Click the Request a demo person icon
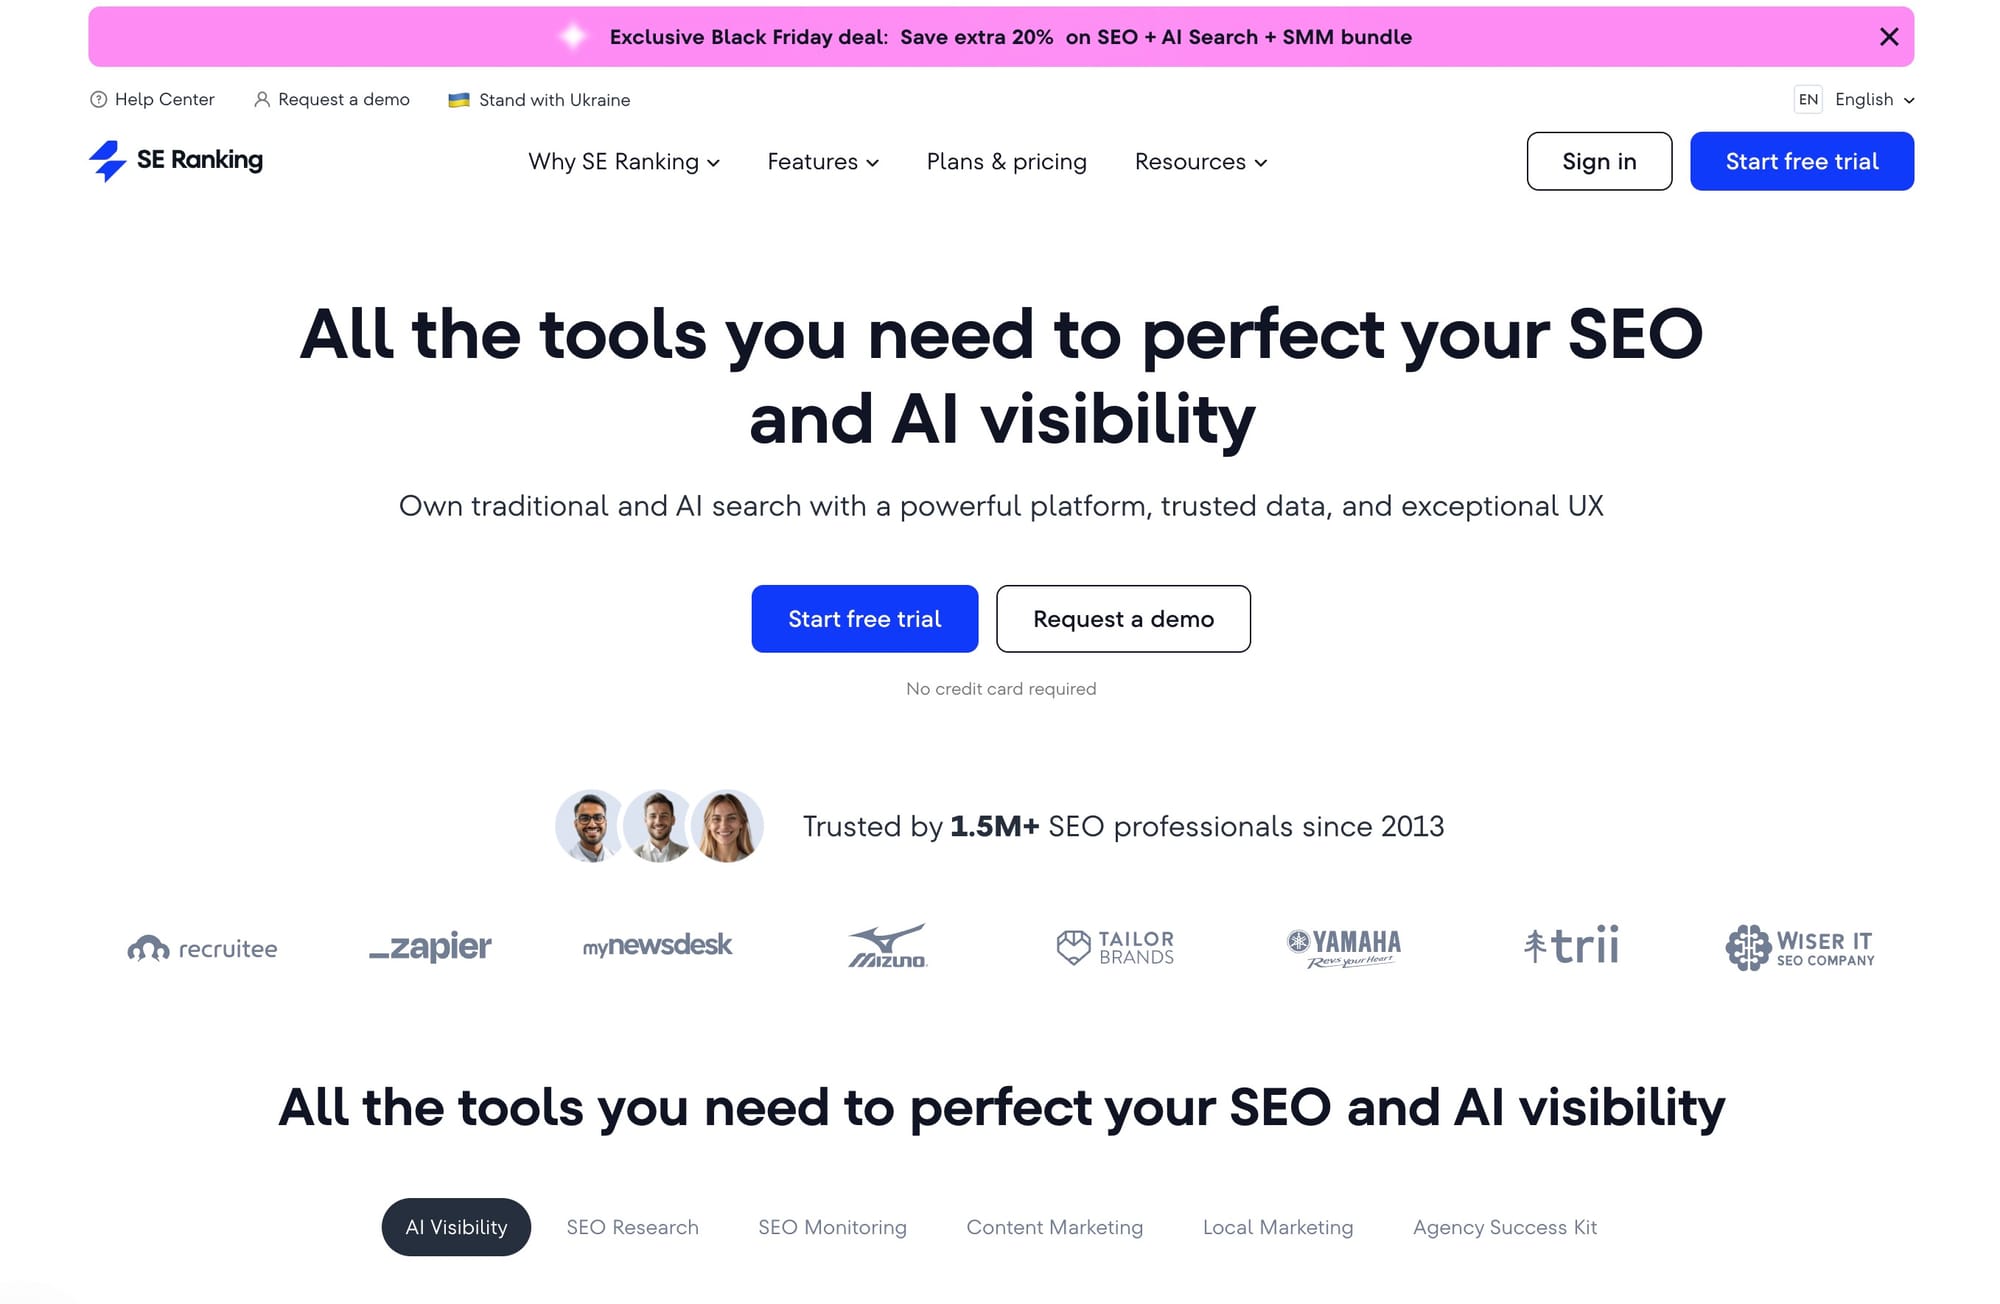Screen dimensions: 2000x1304 click(261, 99)
